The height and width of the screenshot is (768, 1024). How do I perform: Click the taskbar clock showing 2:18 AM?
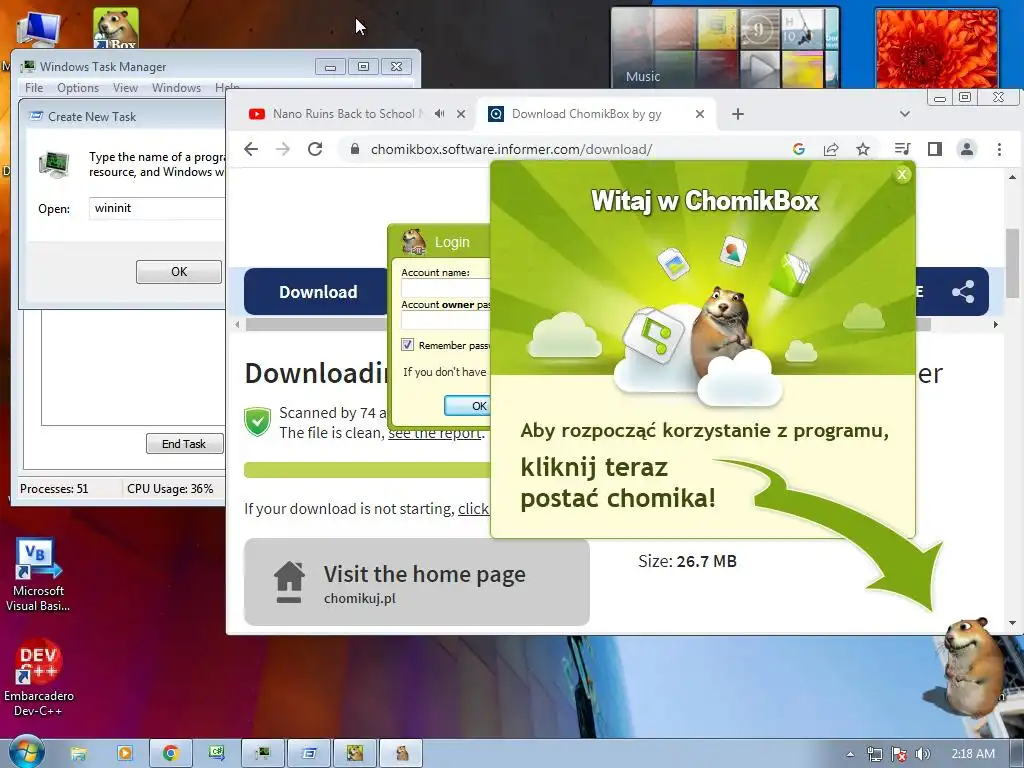click(x=973, y=754)
